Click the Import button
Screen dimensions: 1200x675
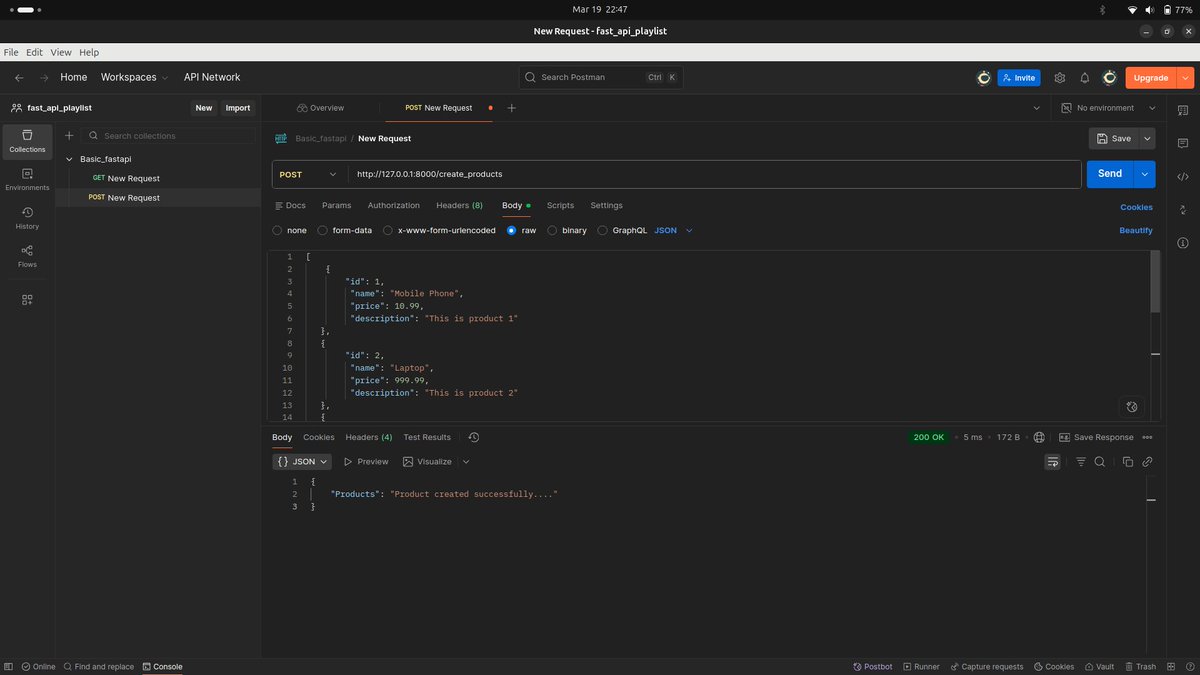tap(238, 108)
